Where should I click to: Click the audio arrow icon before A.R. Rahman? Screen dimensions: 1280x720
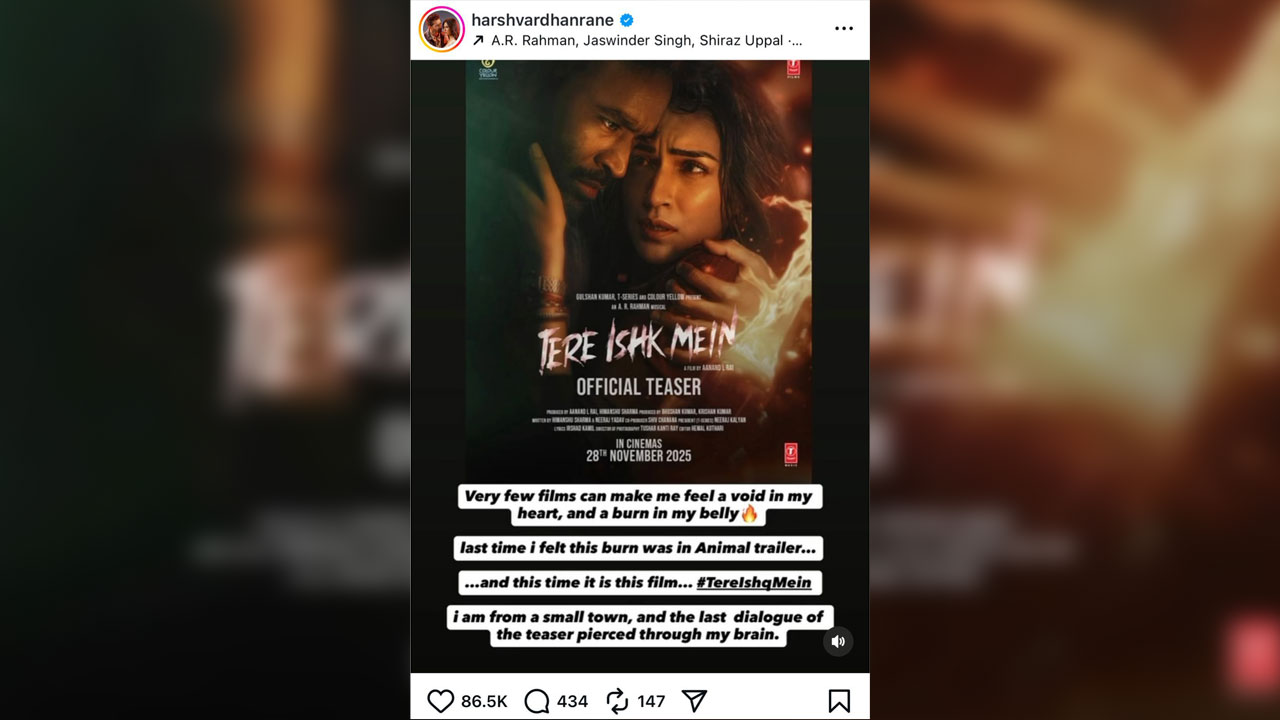point(478,41)
